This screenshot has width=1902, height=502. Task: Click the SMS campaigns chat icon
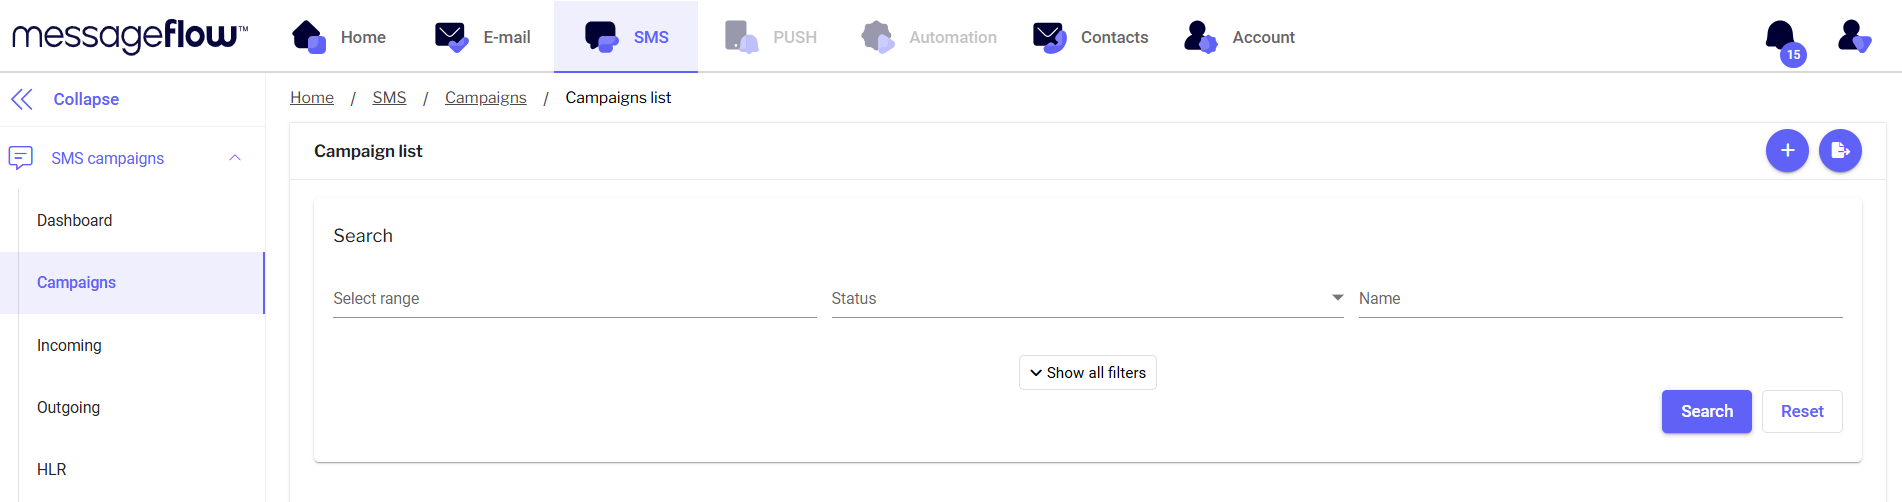21,158
